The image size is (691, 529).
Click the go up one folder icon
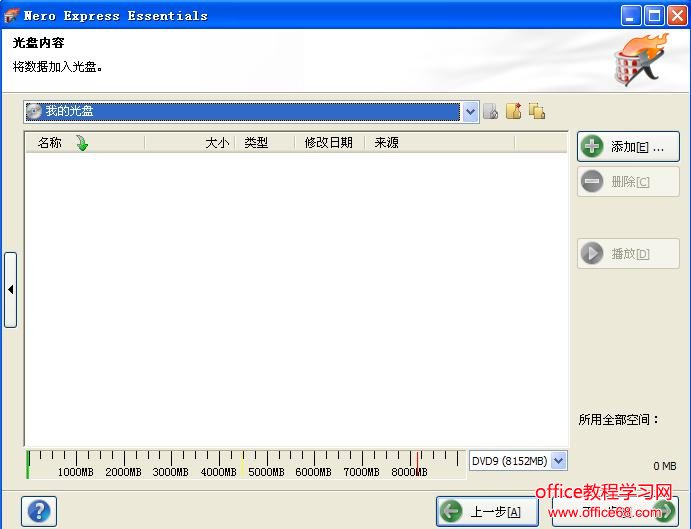click(490, 112)
